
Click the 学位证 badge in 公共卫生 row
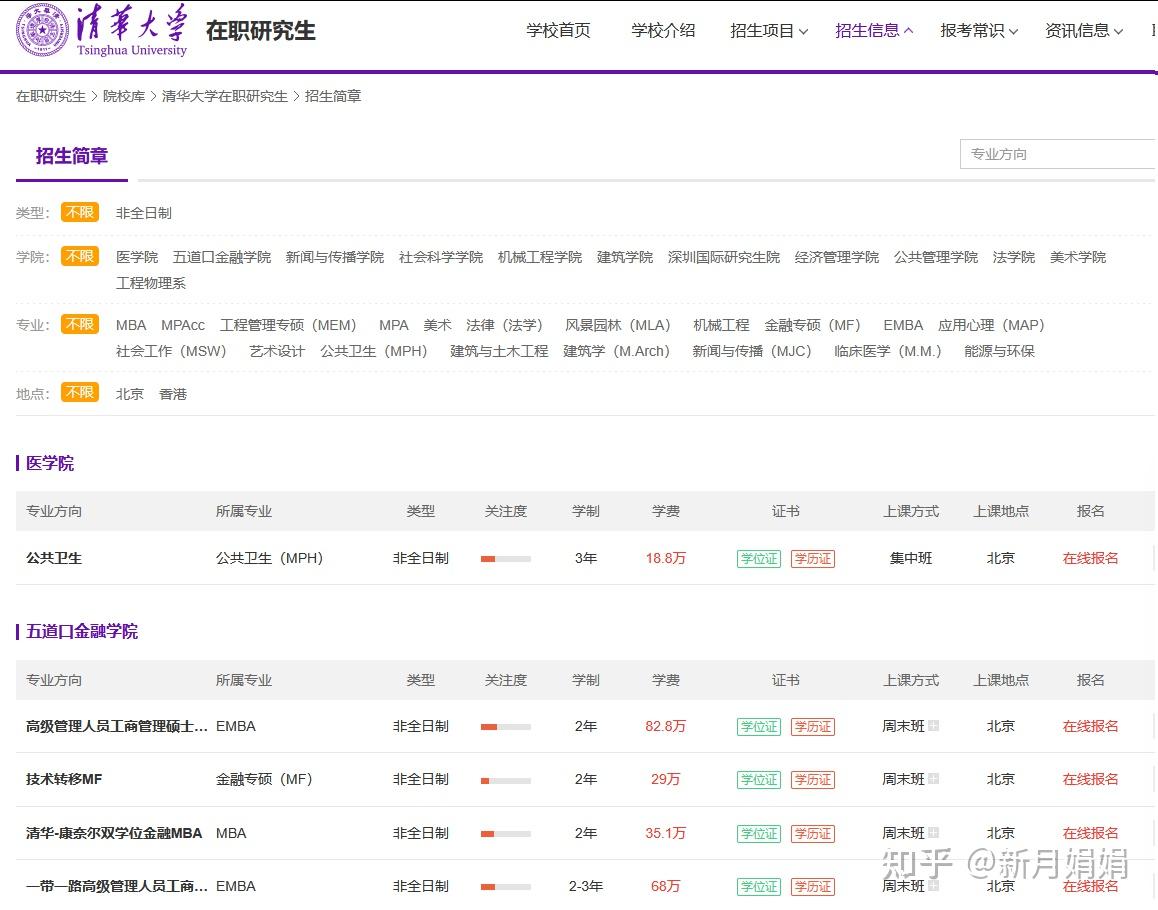(758, 559)
